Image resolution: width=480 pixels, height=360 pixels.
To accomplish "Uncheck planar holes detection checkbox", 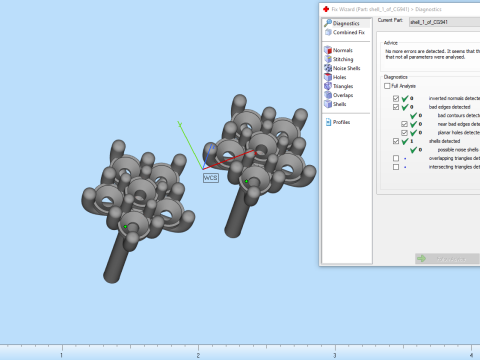I will click(x=404, y=133).
